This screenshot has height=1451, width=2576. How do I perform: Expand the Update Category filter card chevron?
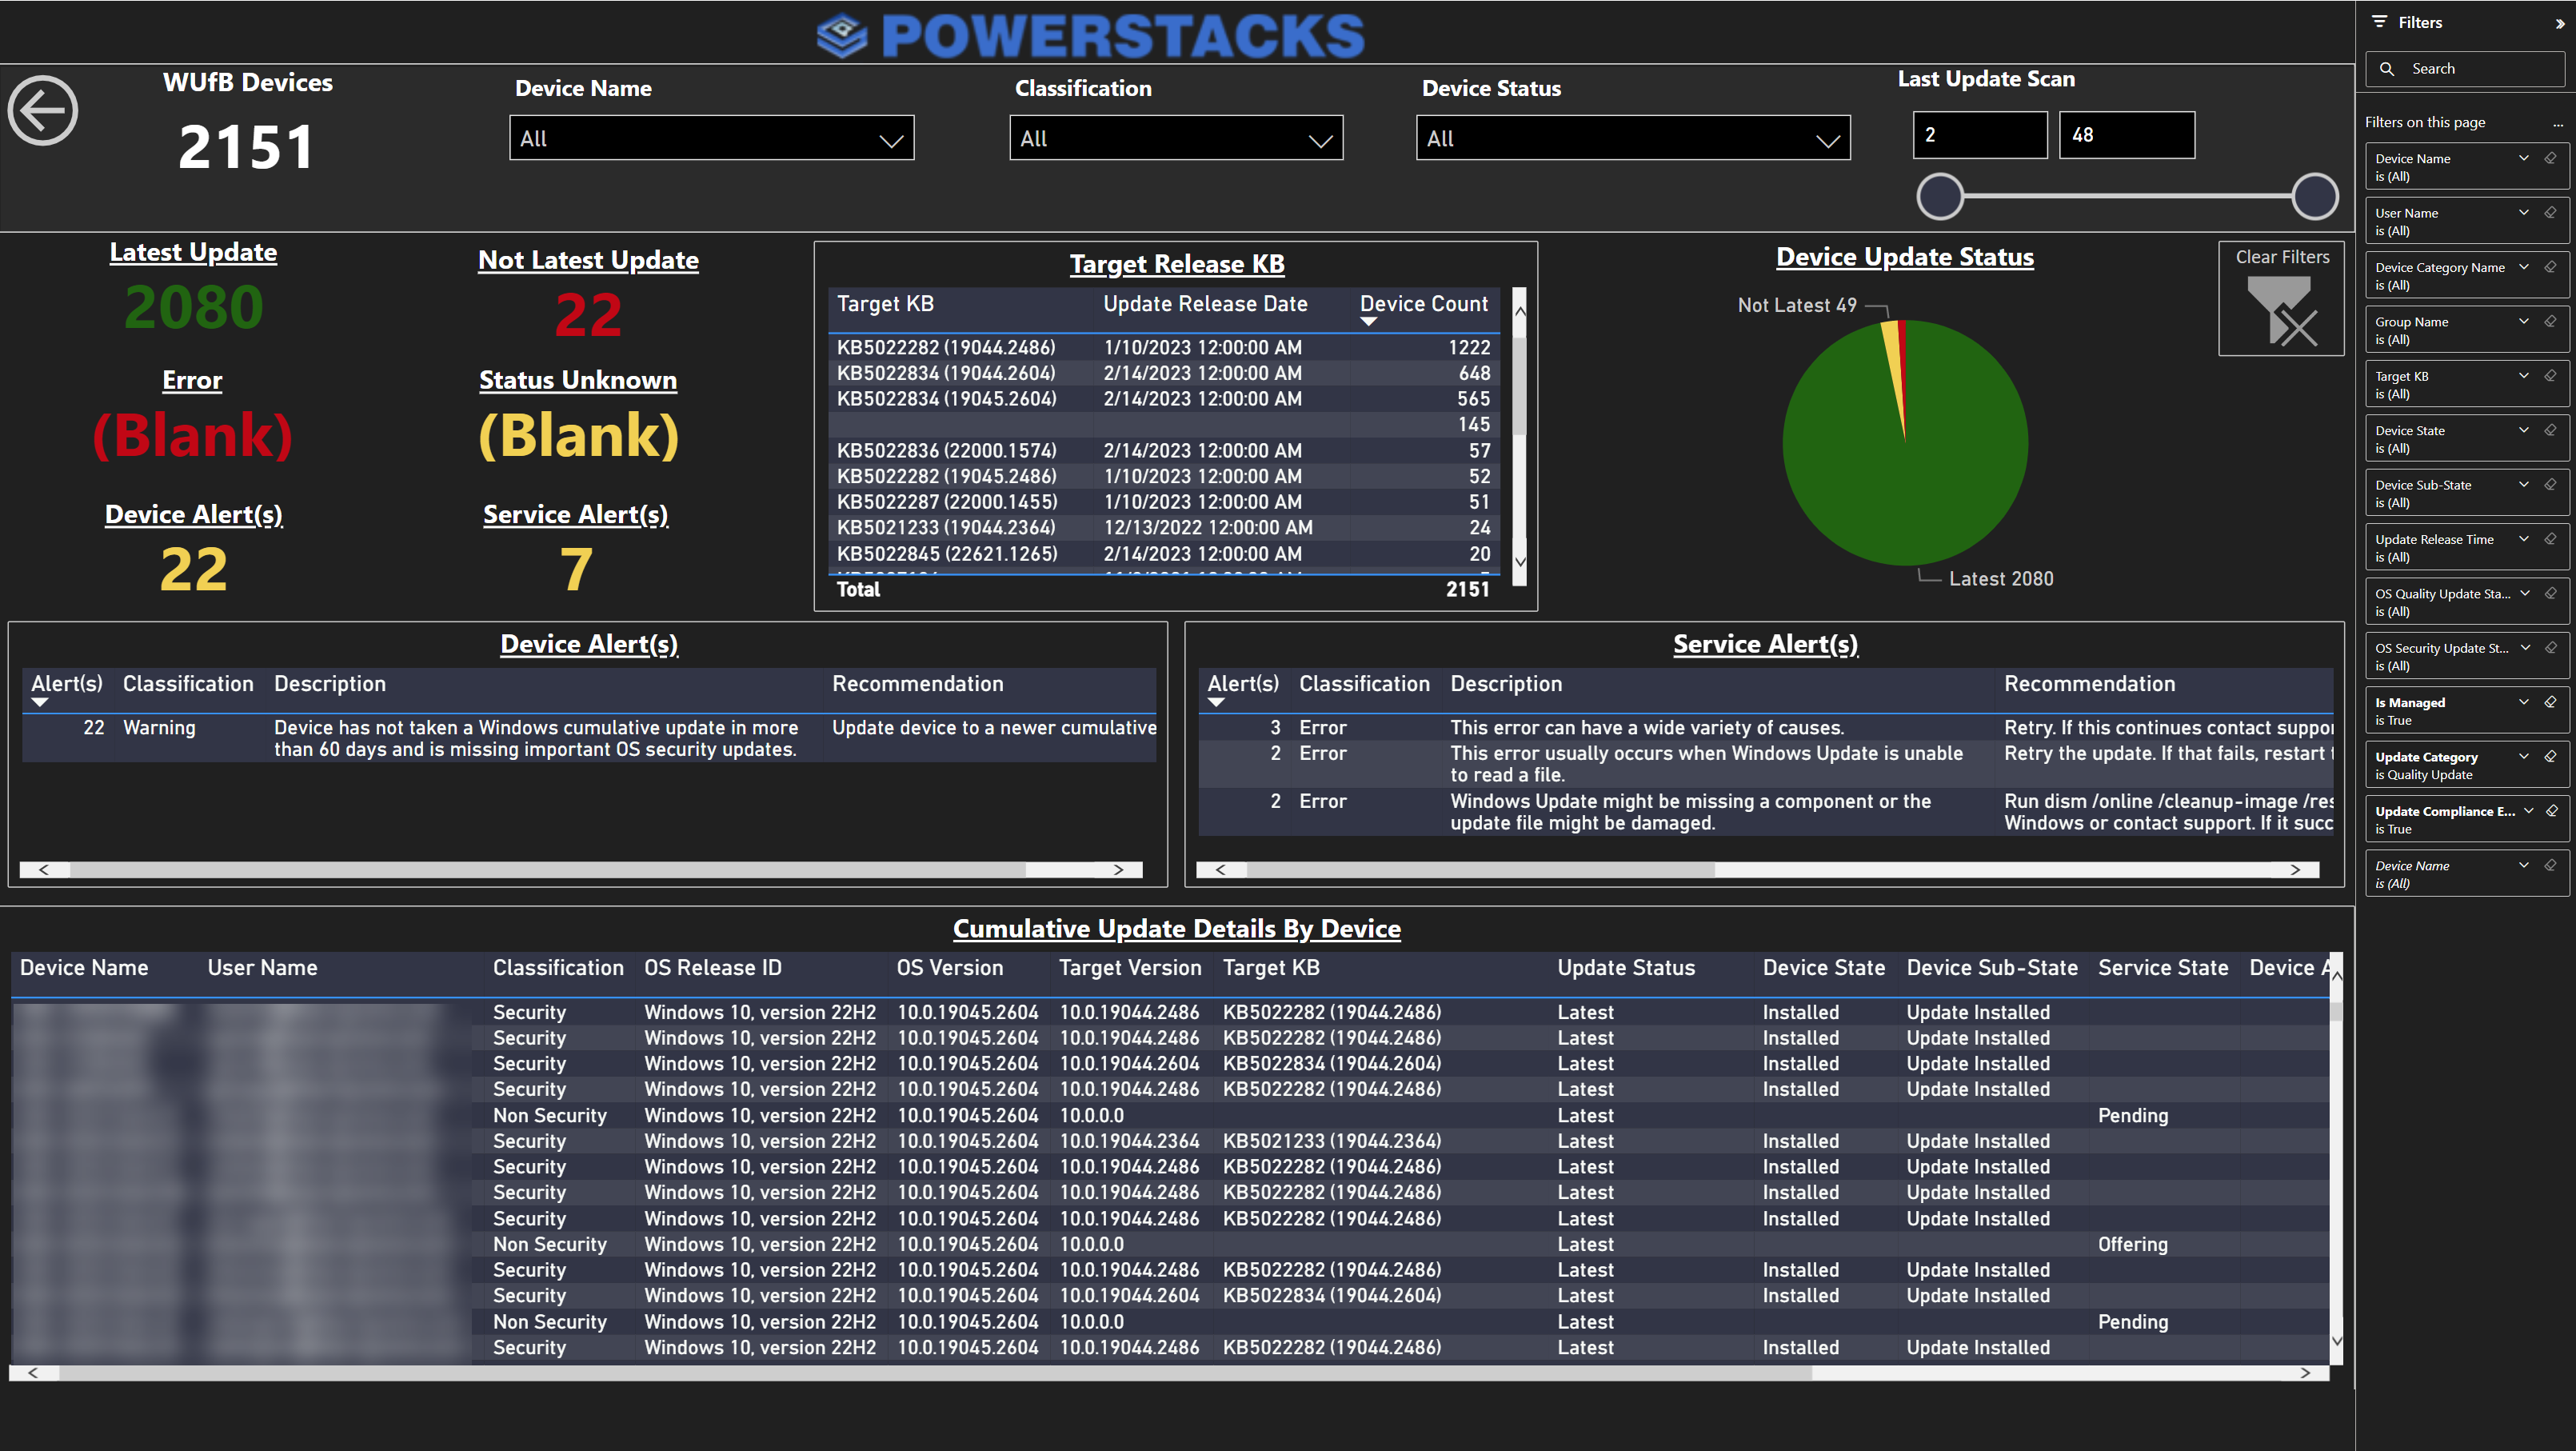[x=2524, y=756]
